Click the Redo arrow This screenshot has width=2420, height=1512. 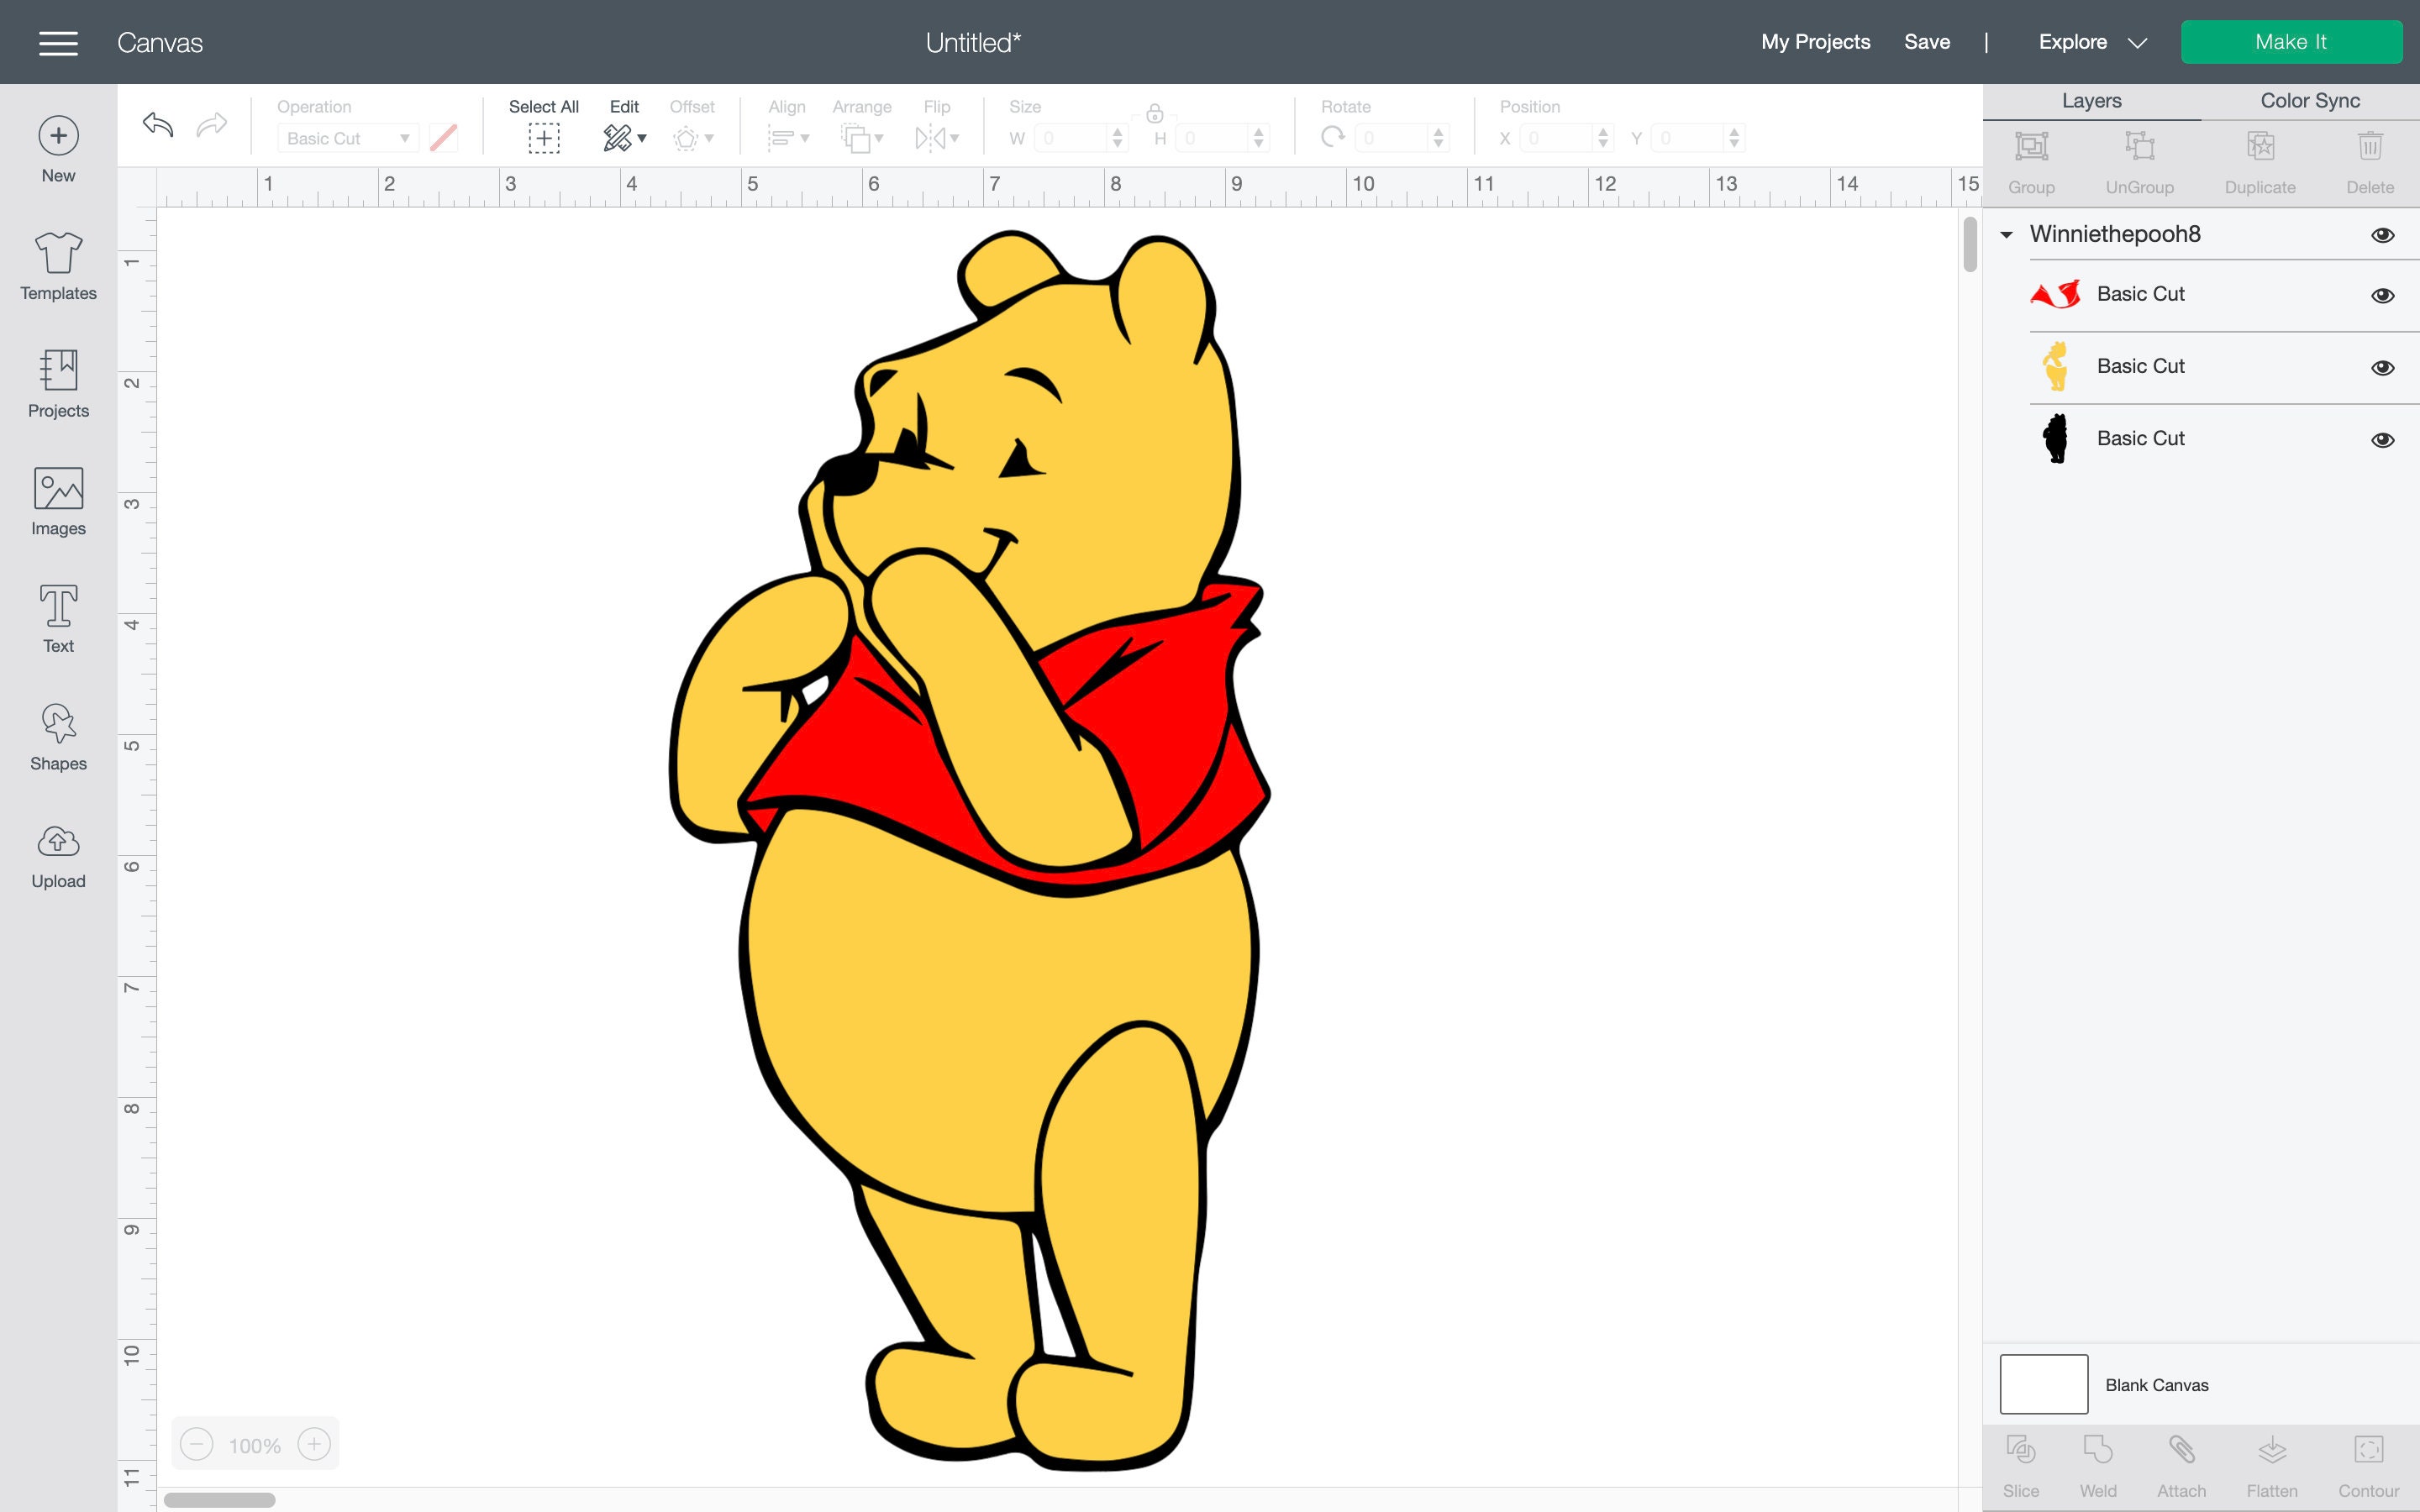pyautogui.click(x=212, y=124)
